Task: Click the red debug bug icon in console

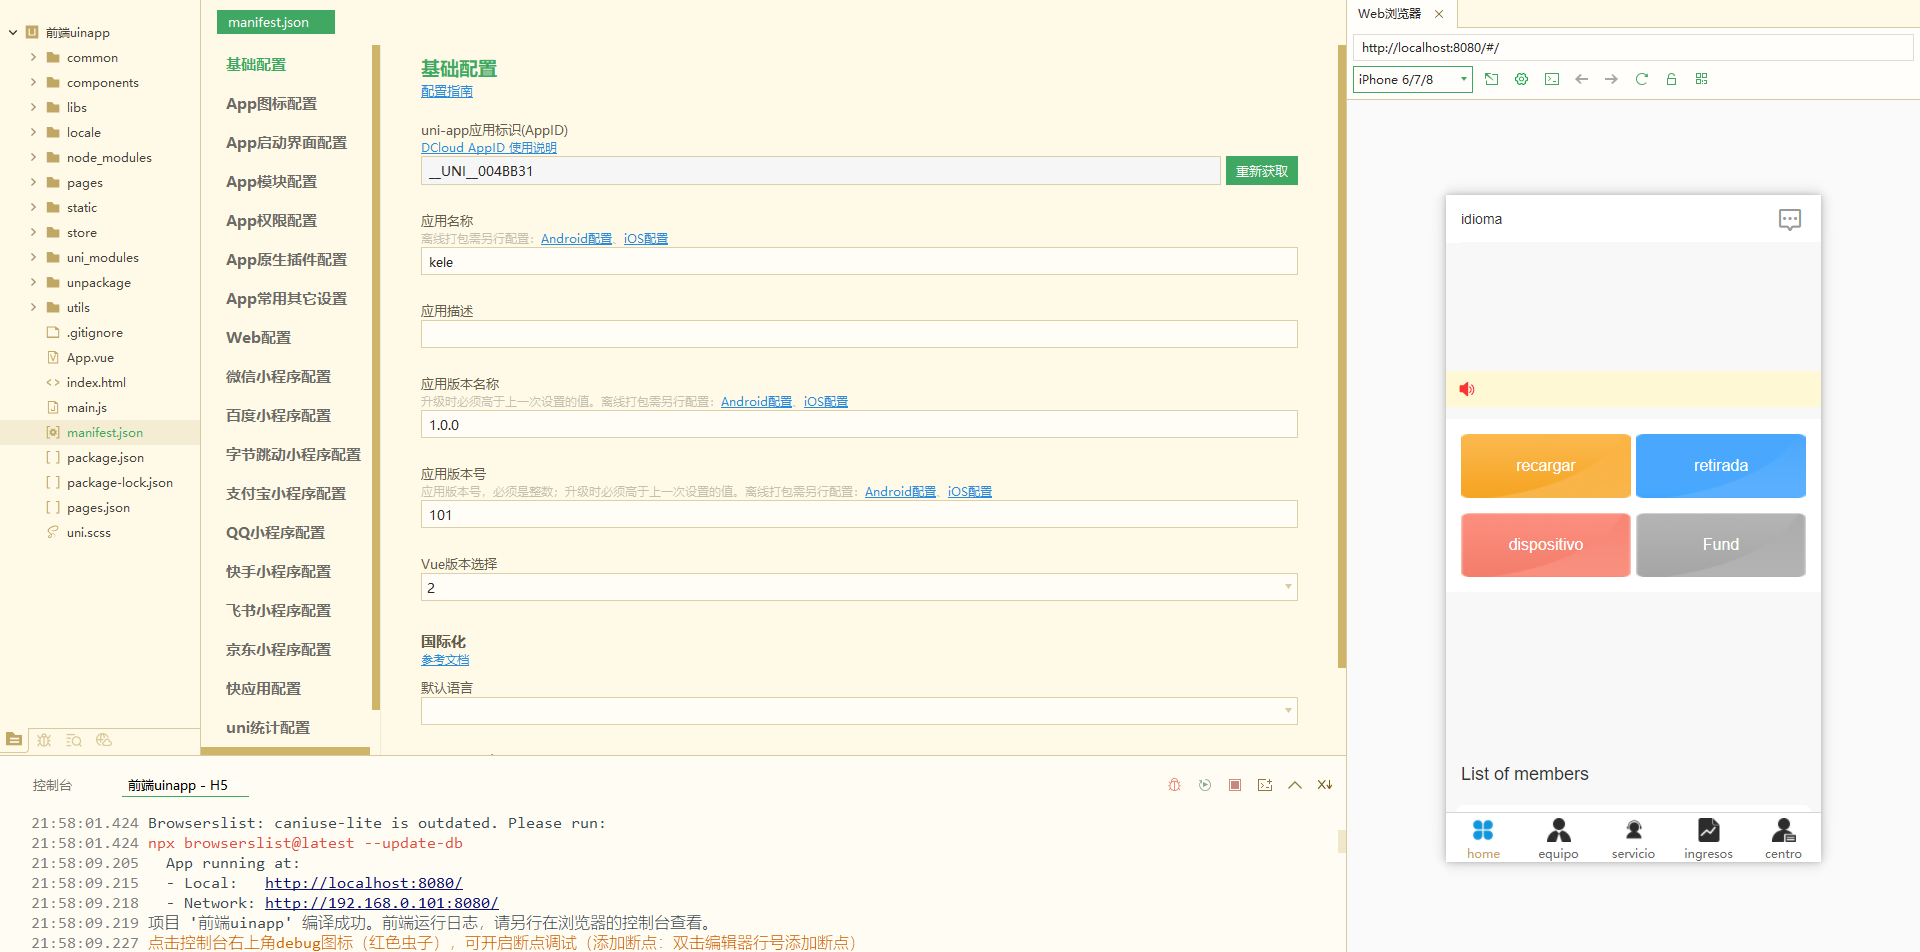Action: coord(1175,785)
